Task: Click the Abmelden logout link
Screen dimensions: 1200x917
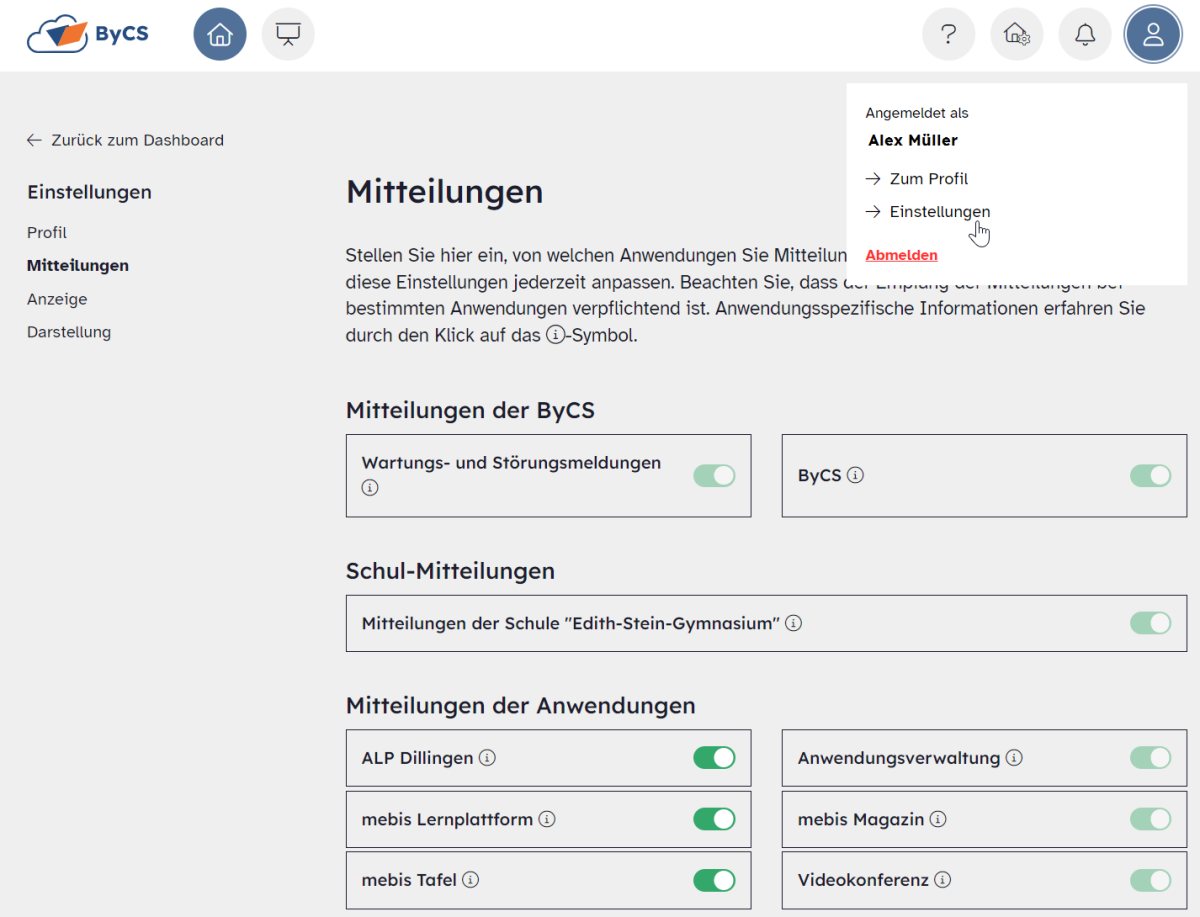Action: click(x=901, y=255)
